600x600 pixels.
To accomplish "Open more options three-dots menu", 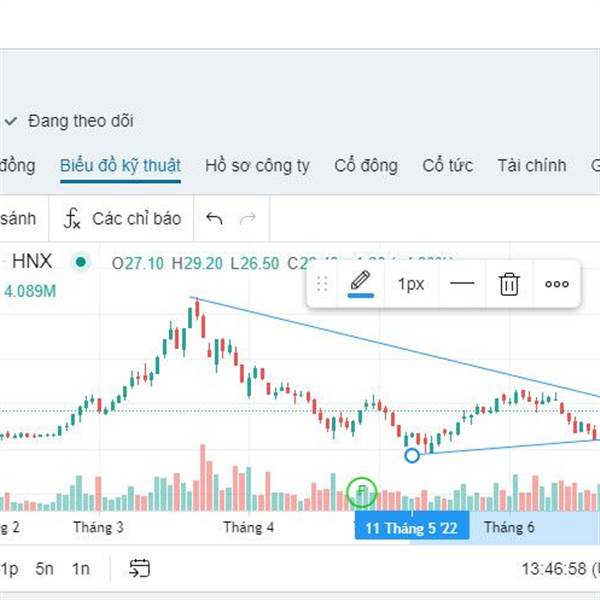I will pos(557,284).
